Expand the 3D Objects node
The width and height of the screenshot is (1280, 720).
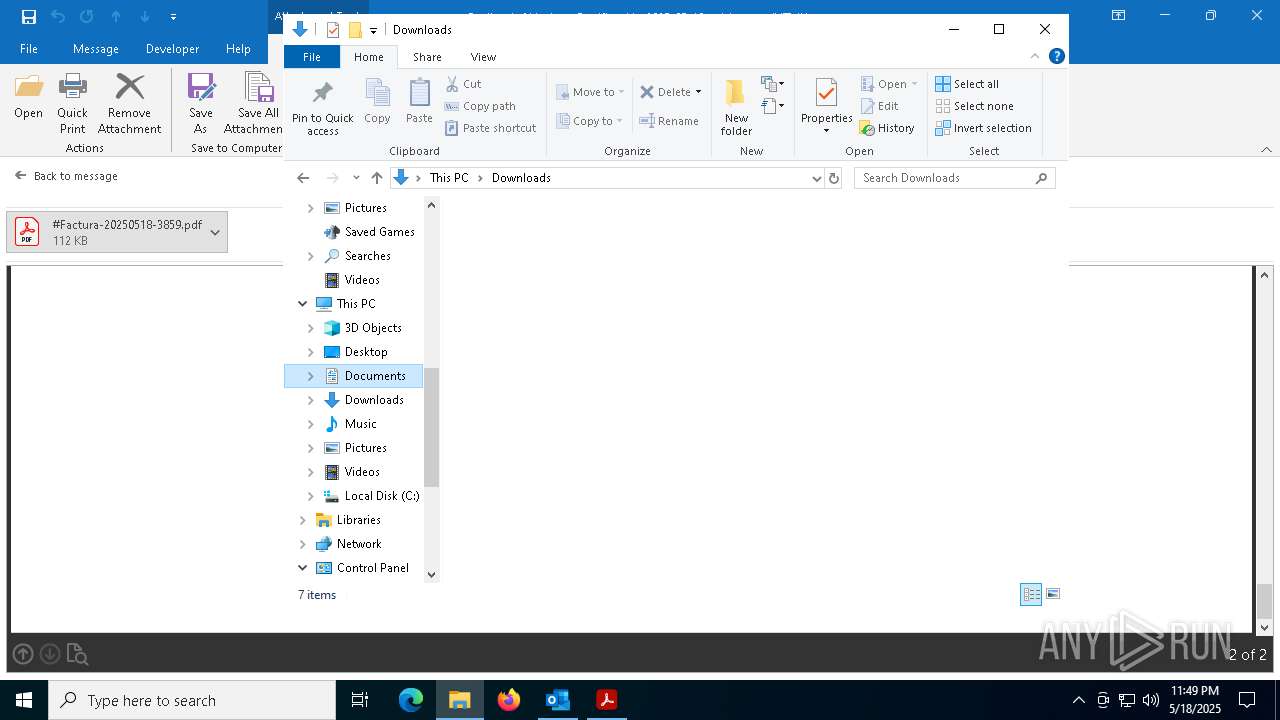(x=310, y=328)
